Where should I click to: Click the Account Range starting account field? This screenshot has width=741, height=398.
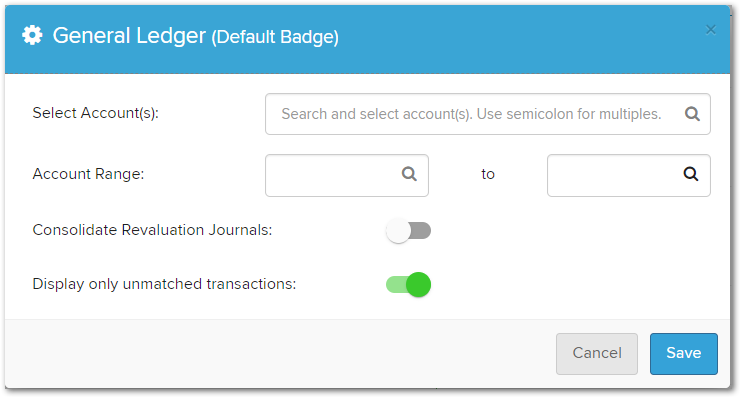coord(347,175)
